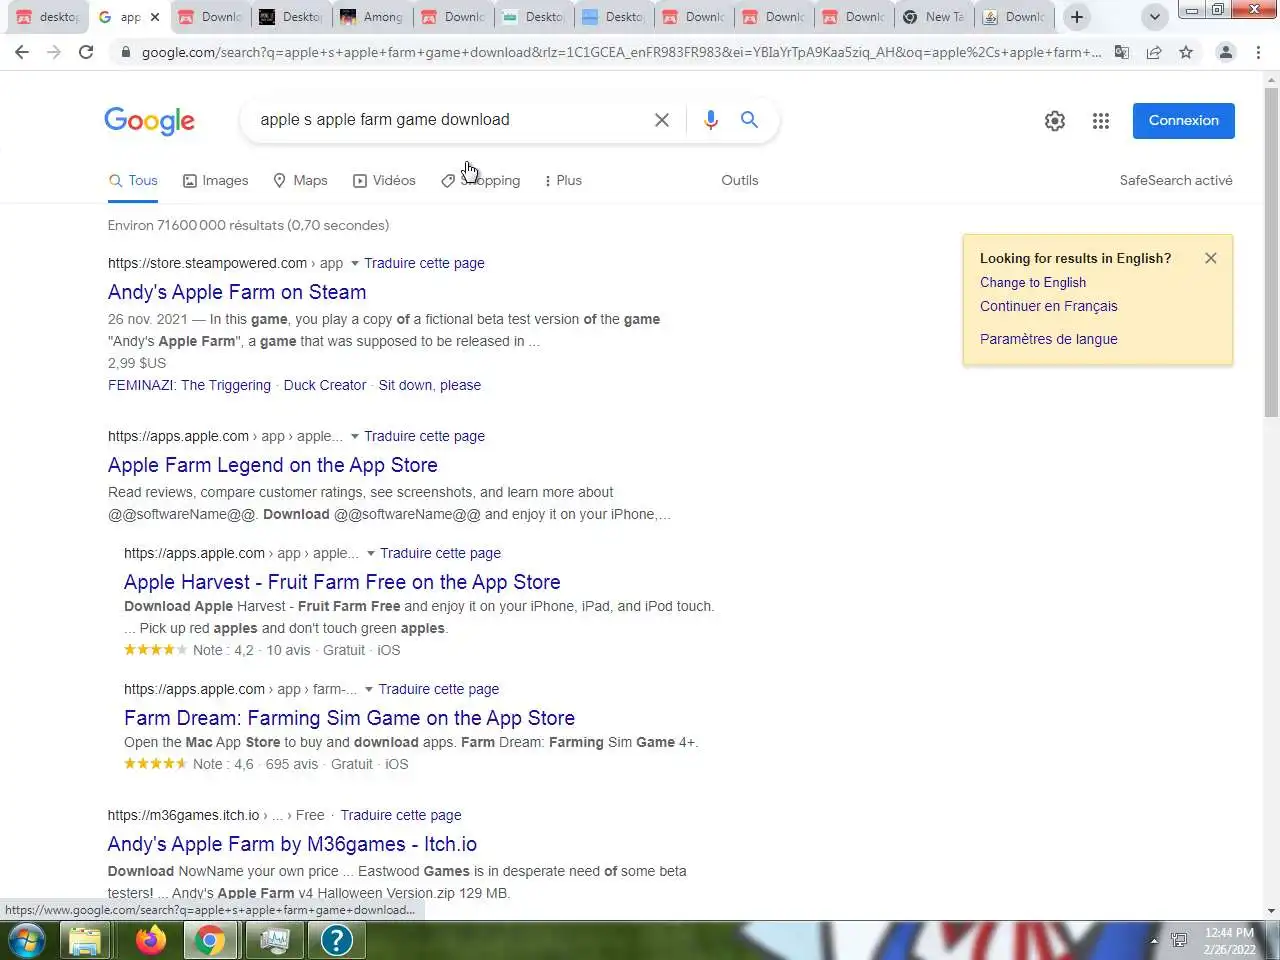Click the browser address bar URL
The image size is (1280, 960).
tap(620, 52)
